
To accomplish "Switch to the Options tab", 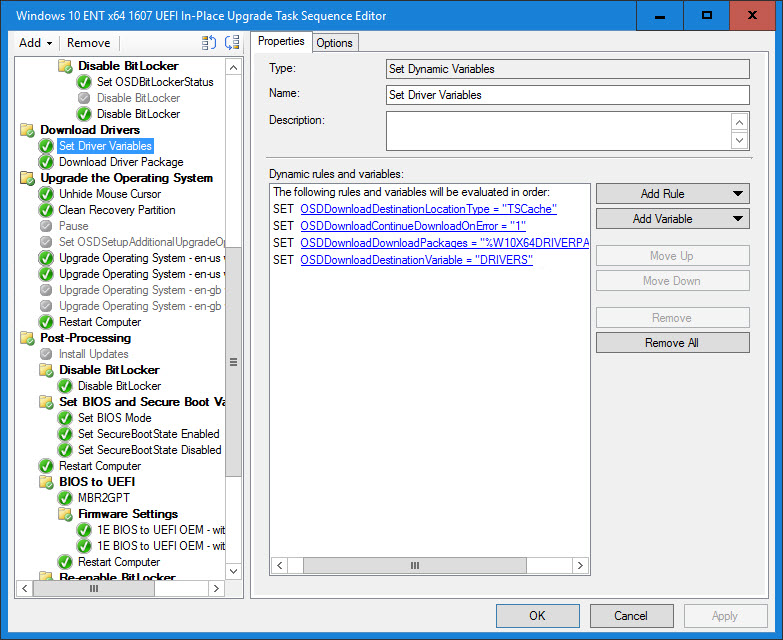I will tap(334, 42).
